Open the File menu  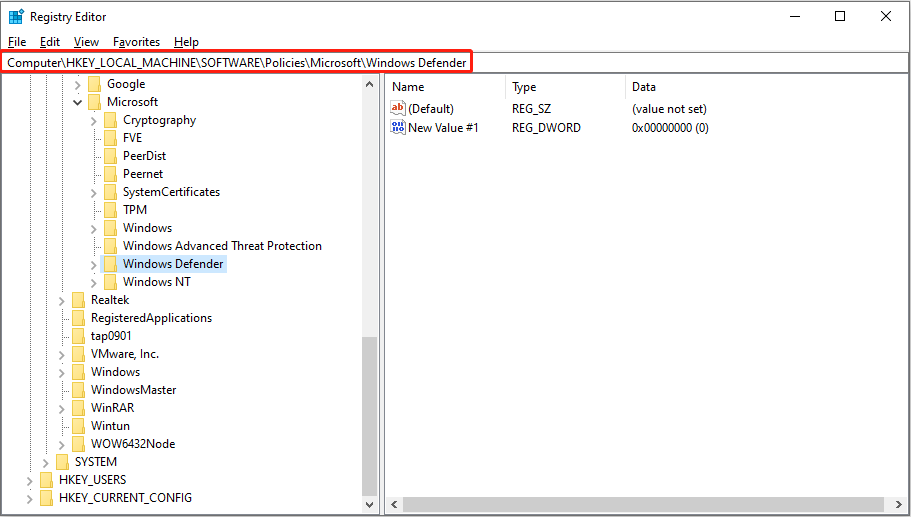17,42
